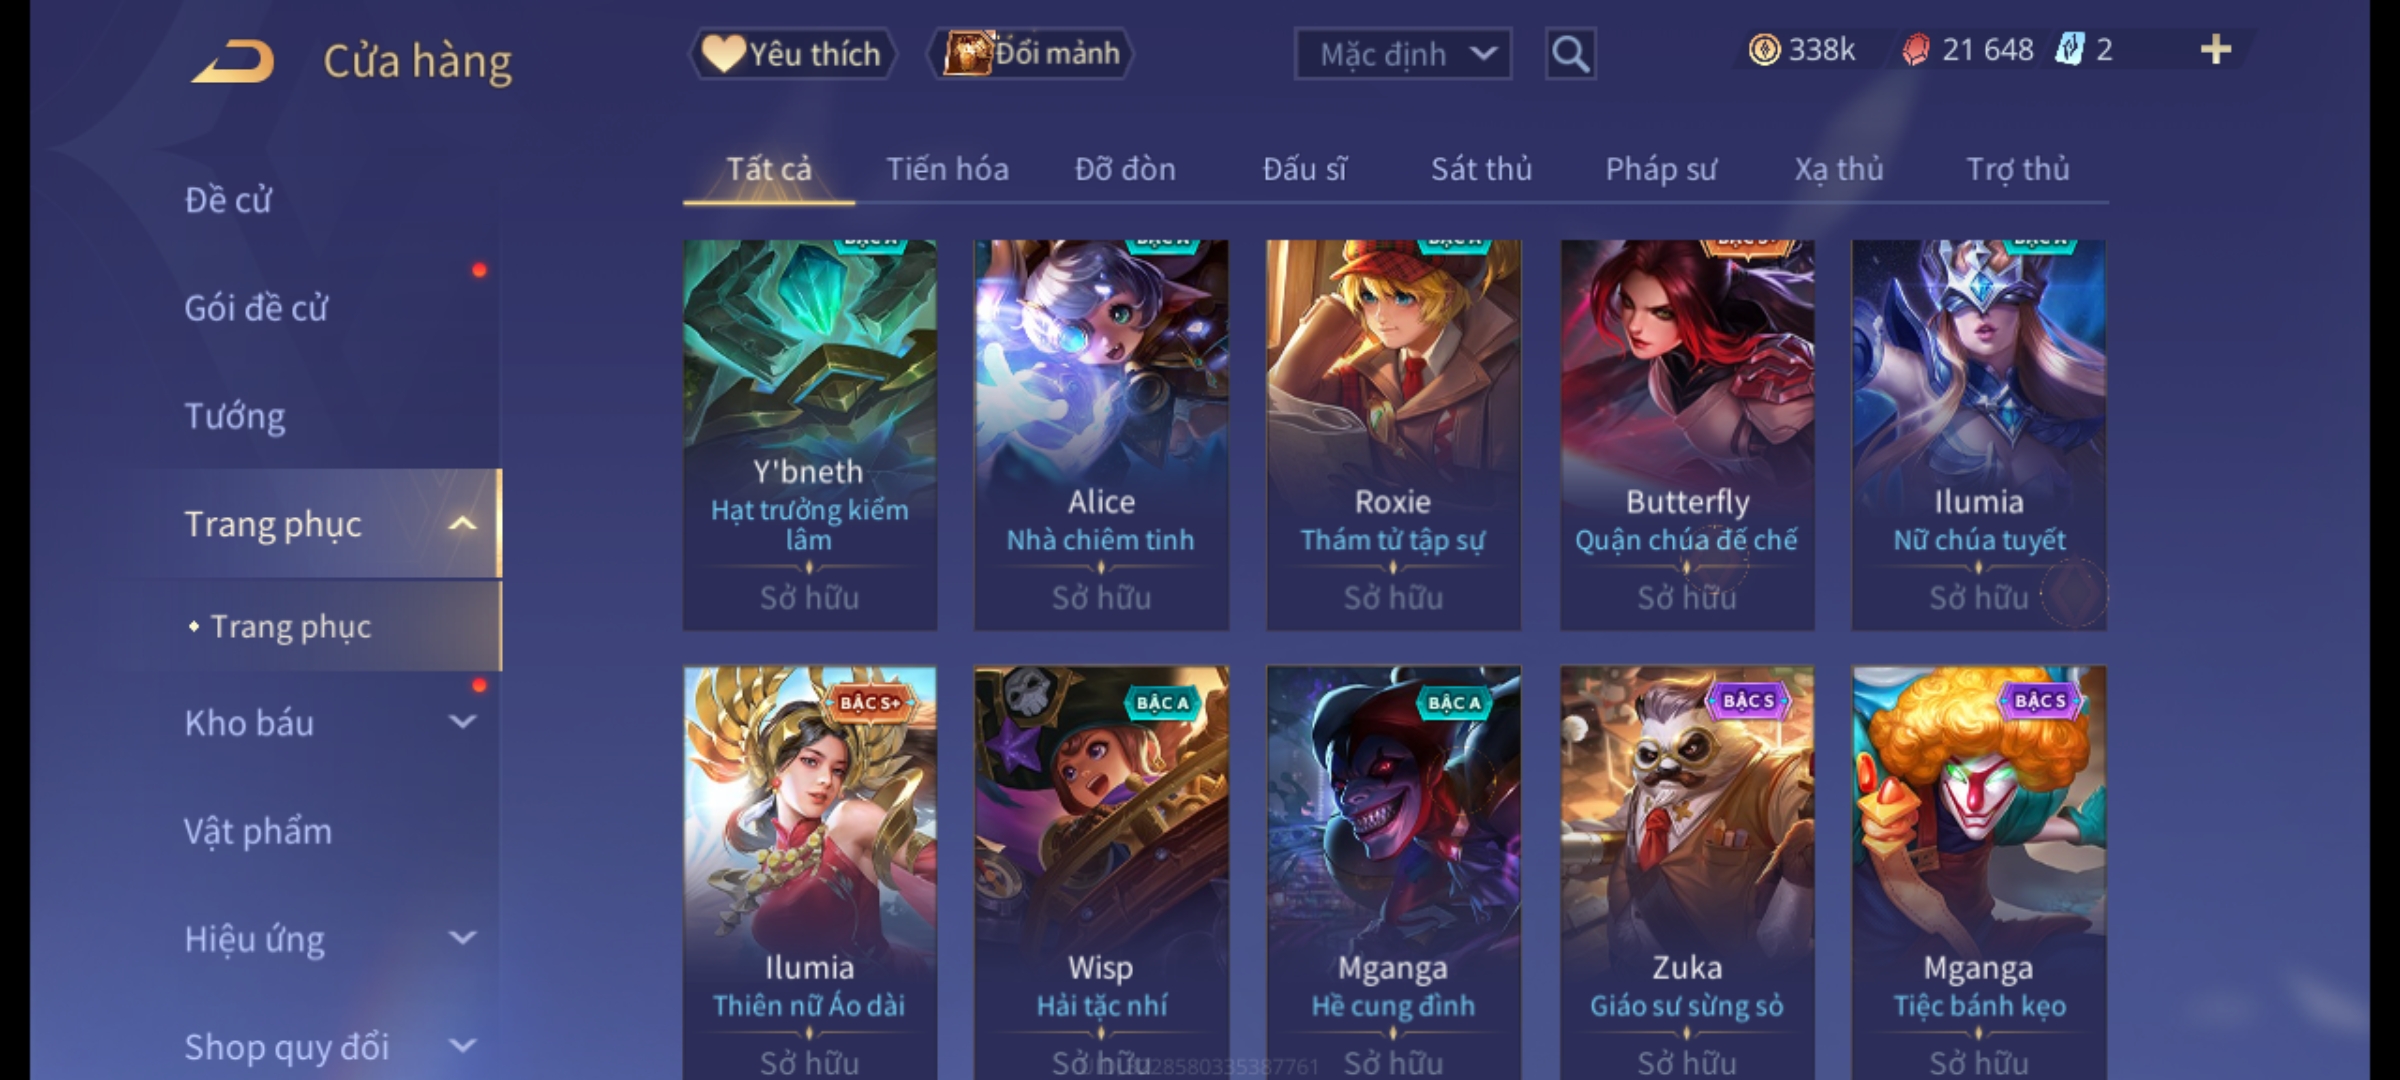
Task: Open the Mặc định sort dropdown
Action: click(x=1402, y=54)
